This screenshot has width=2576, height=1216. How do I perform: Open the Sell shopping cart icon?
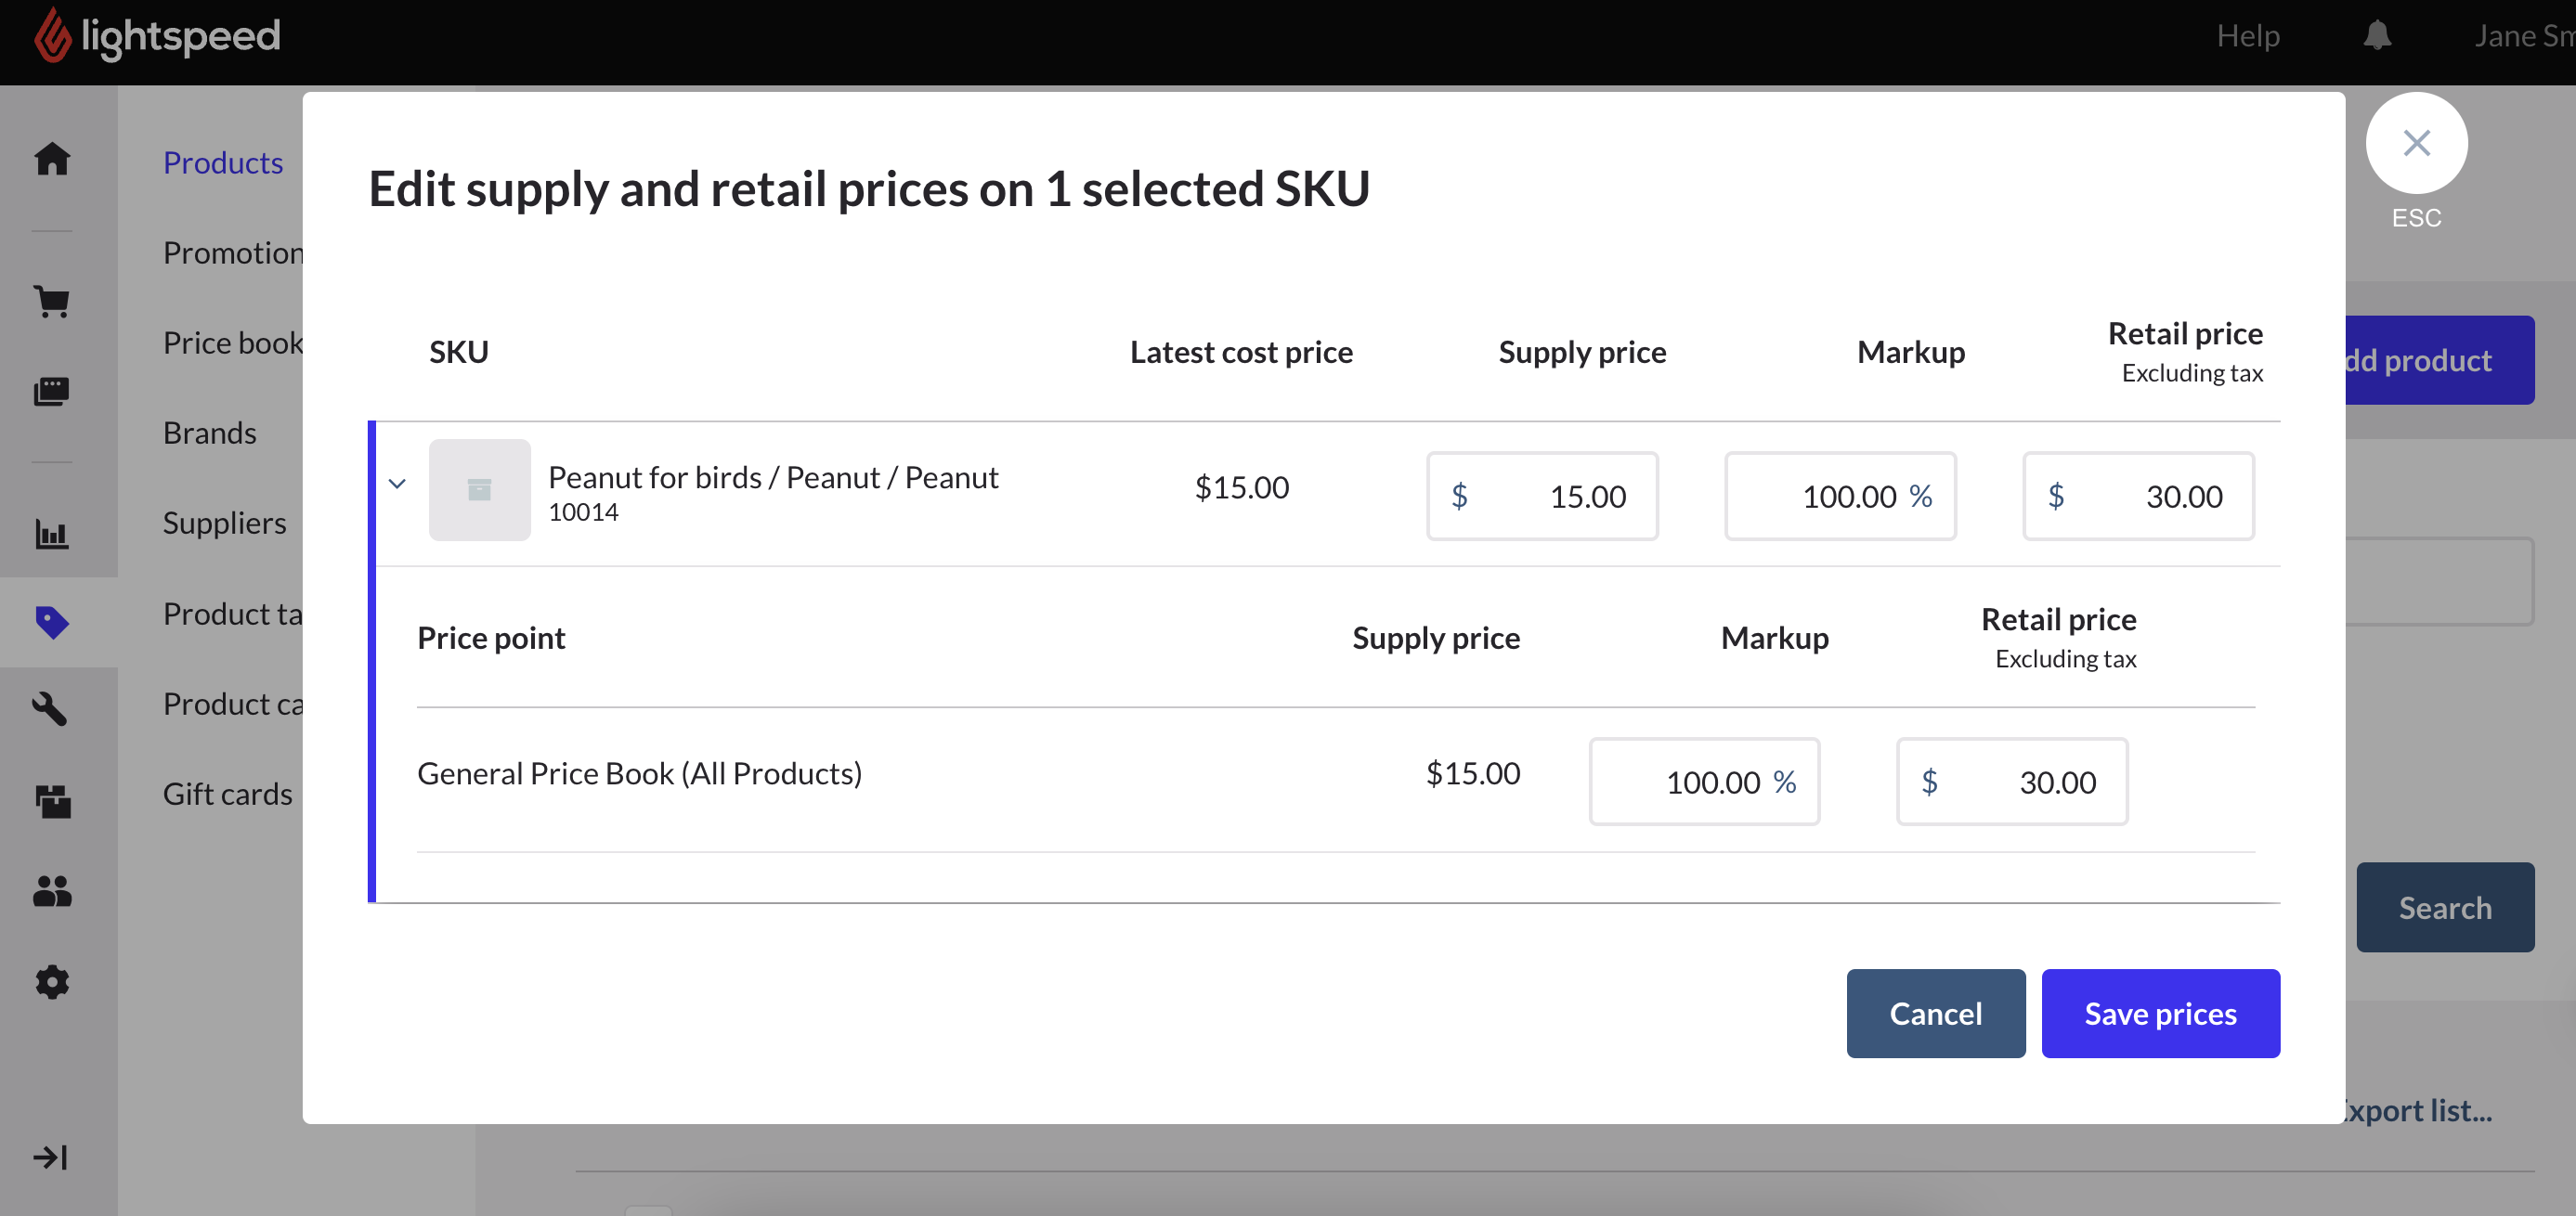pyautogui.click(x=52, y=301)
